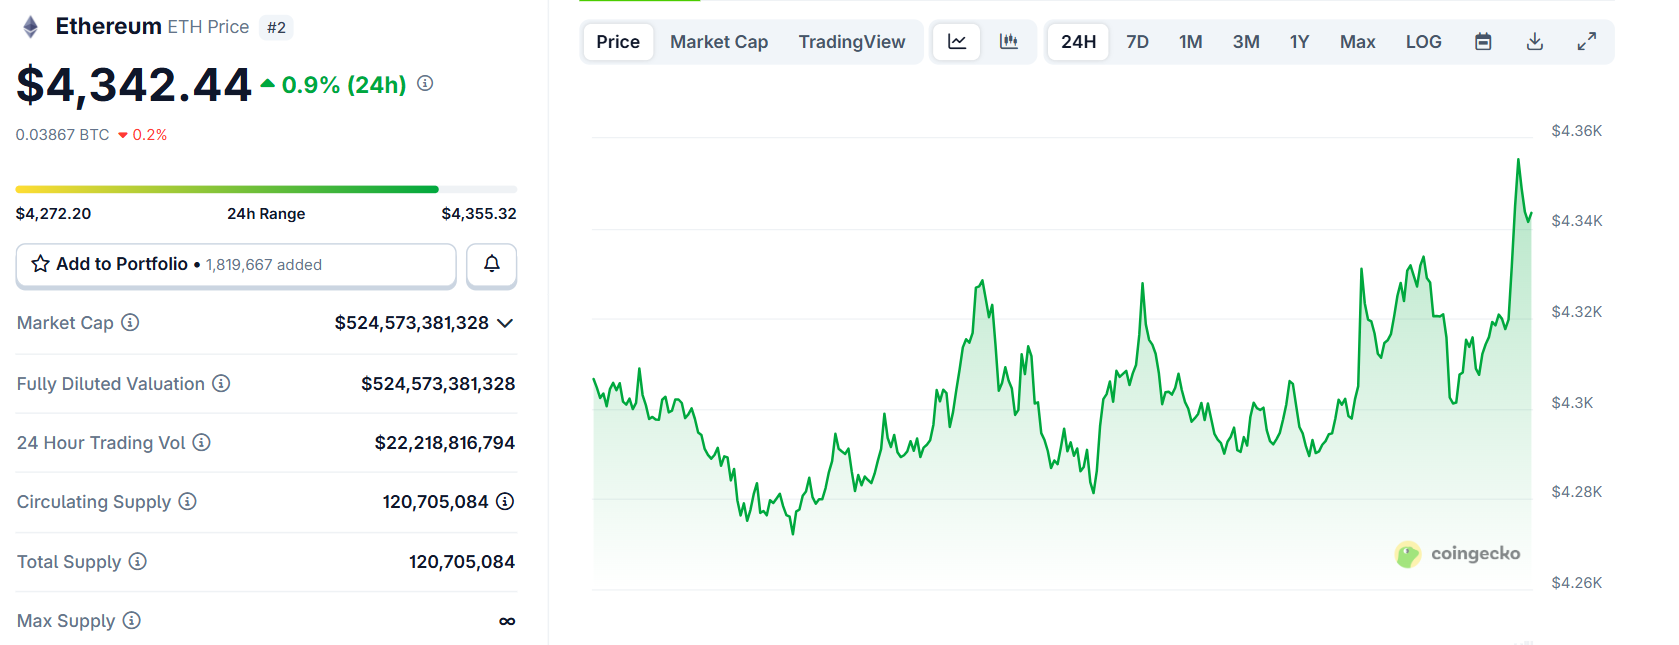Click the Add to Portfolio button
This screenshot has width=1679, height=645.
click(x=236, y=265)
